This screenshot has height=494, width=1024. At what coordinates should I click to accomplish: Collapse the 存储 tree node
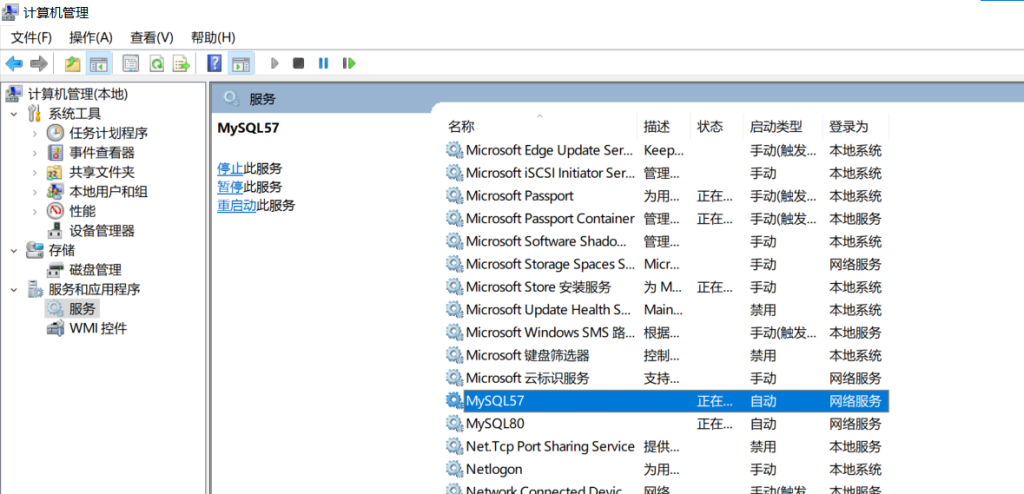pyautogui.click(x=14, y=250)
